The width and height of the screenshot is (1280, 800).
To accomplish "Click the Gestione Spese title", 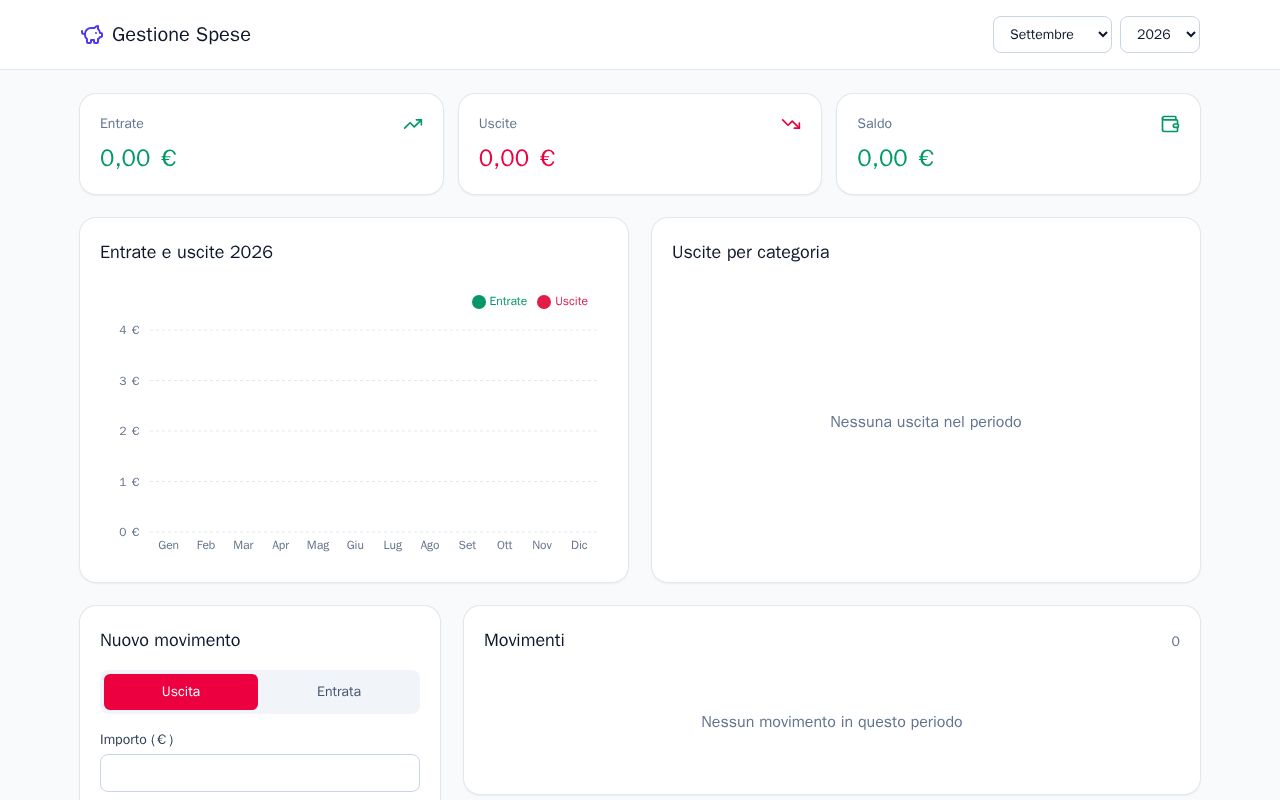I will click(181, 35).
